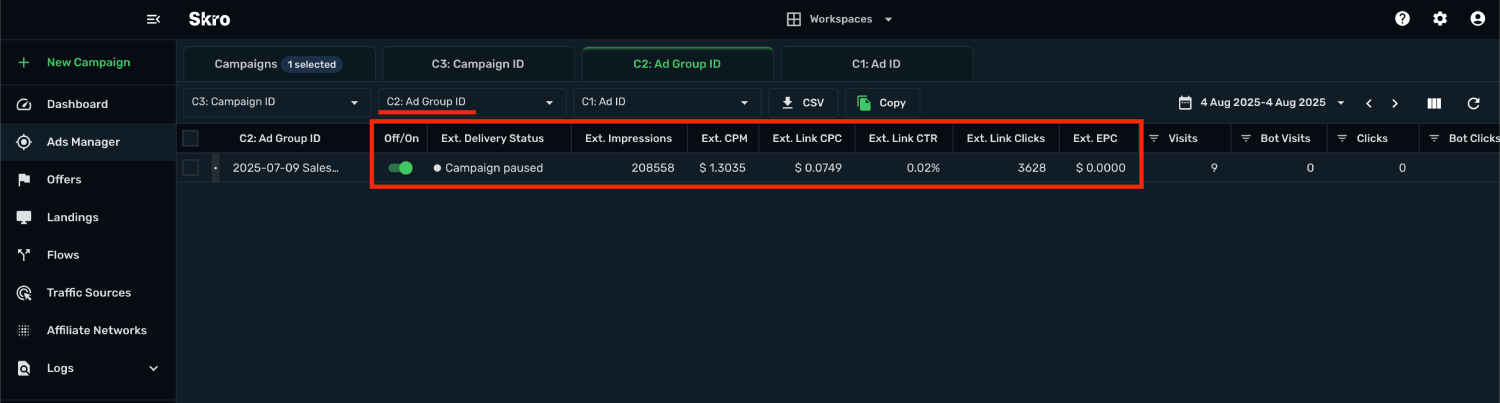Go to next date range arrow
The width and height of the screenshot is (1500, 403).
coord(1395,103)
